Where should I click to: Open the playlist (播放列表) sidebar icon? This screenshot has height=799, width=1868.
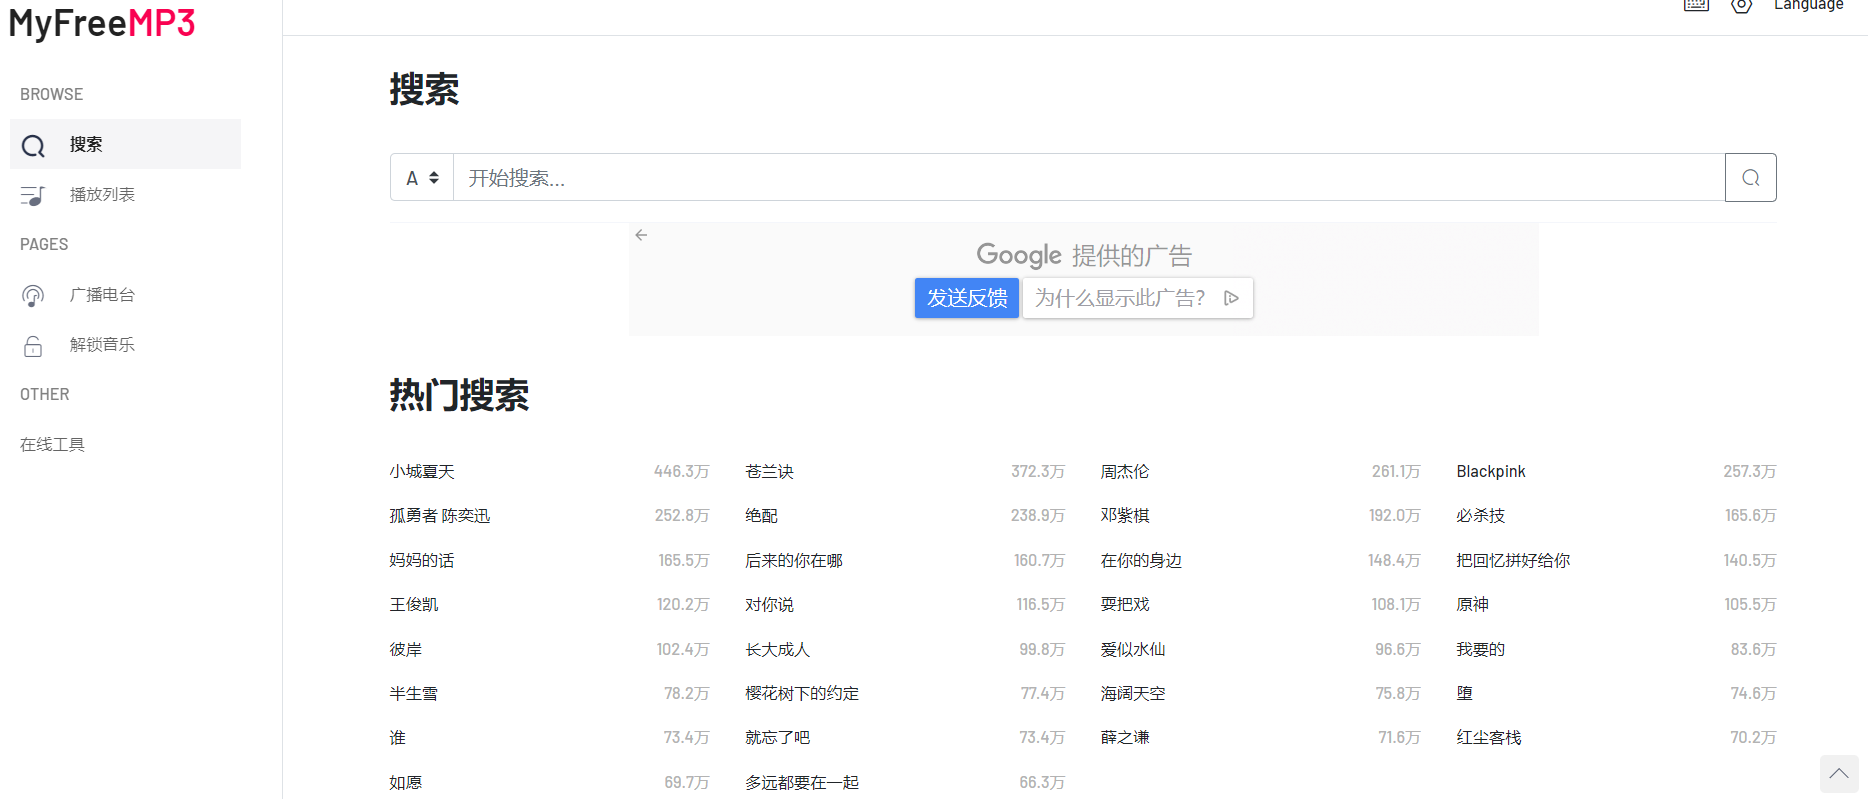pos(33,195)
